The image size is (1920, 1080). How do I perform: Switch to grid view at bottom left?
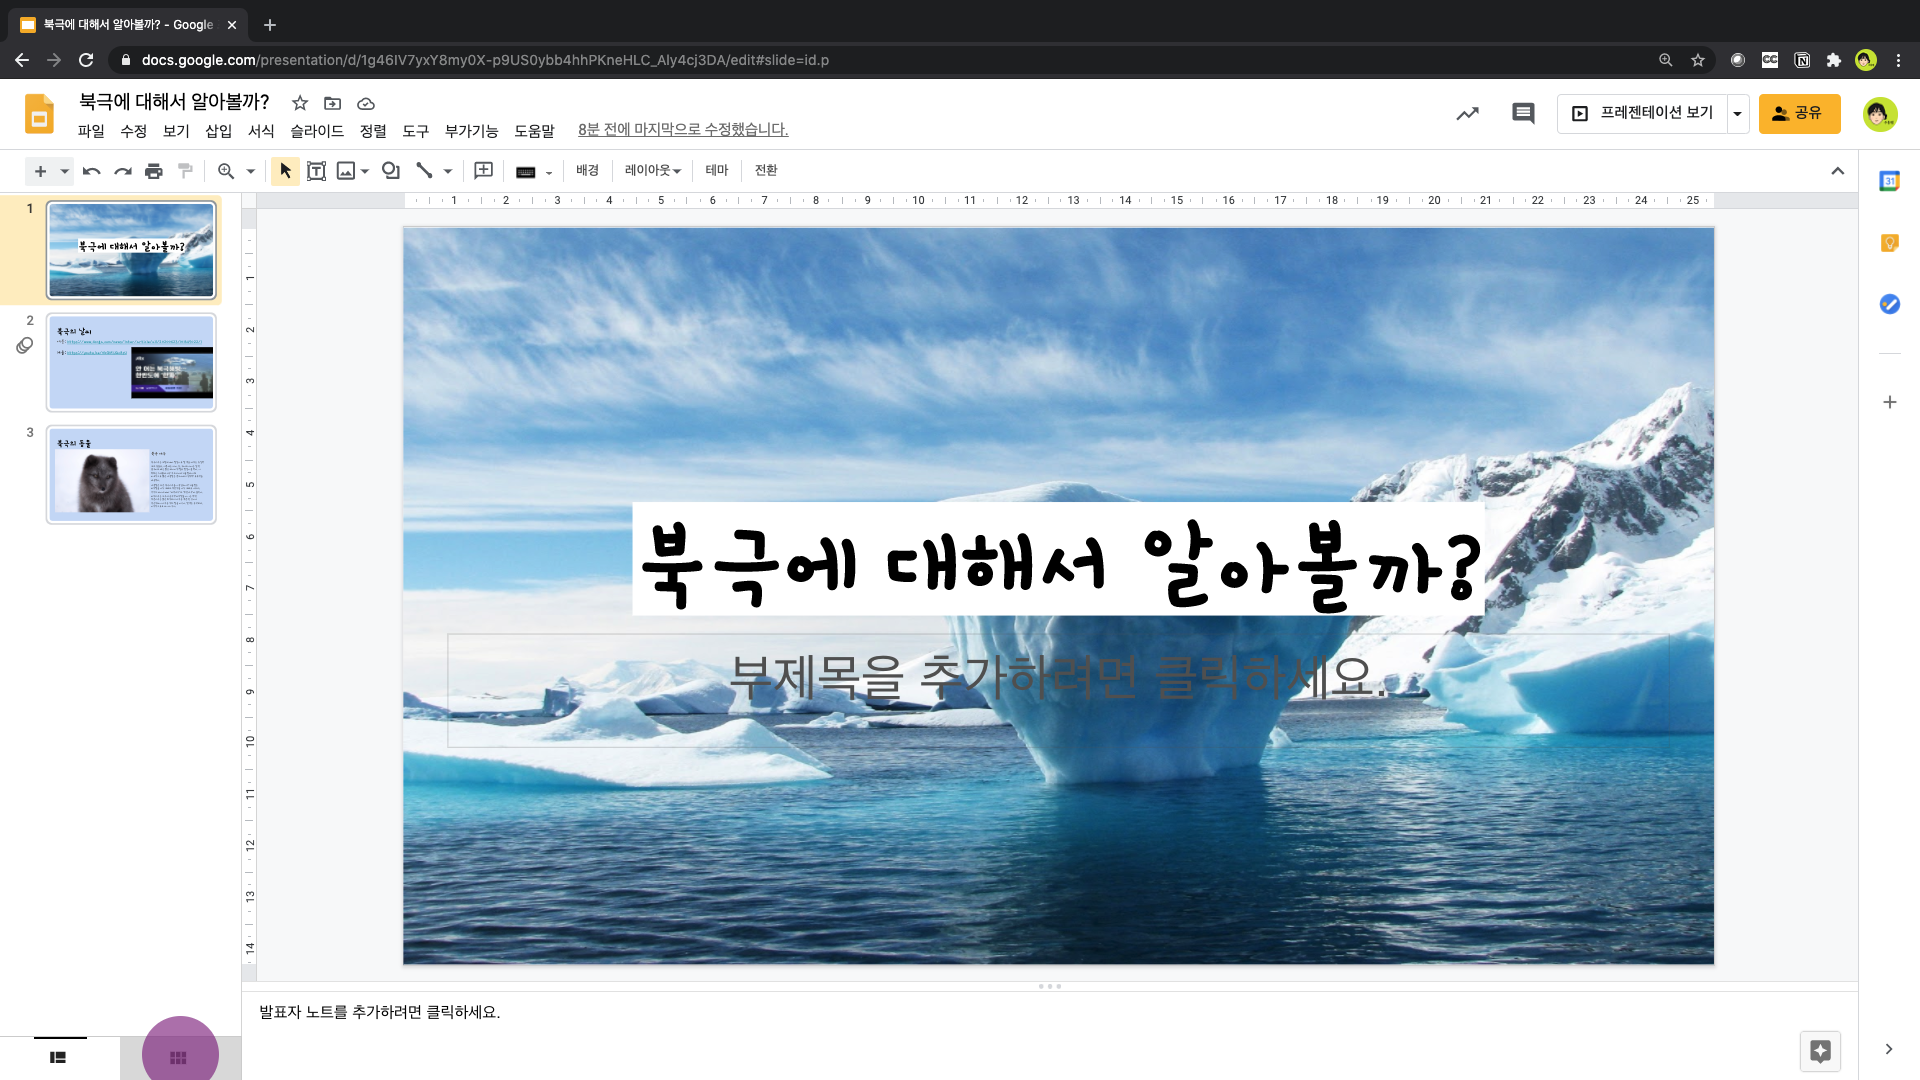point(179,1058)
